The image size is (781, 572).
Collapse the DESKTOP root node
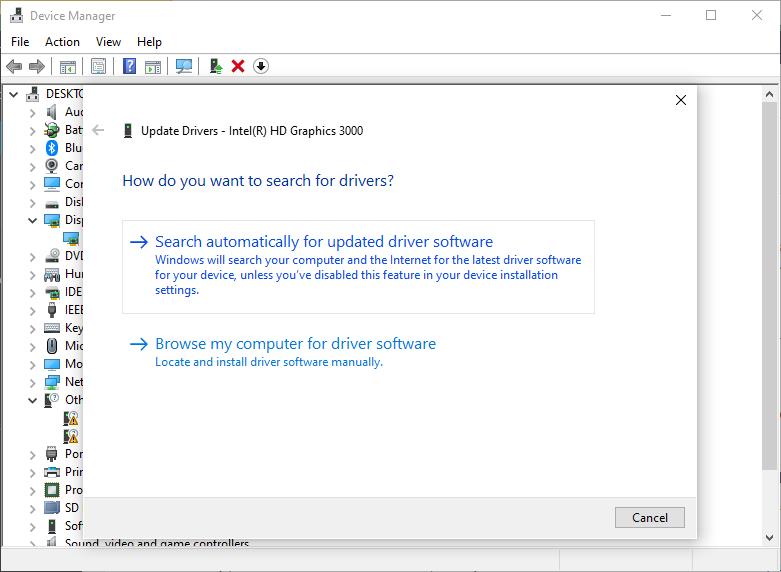pos(14,94)
